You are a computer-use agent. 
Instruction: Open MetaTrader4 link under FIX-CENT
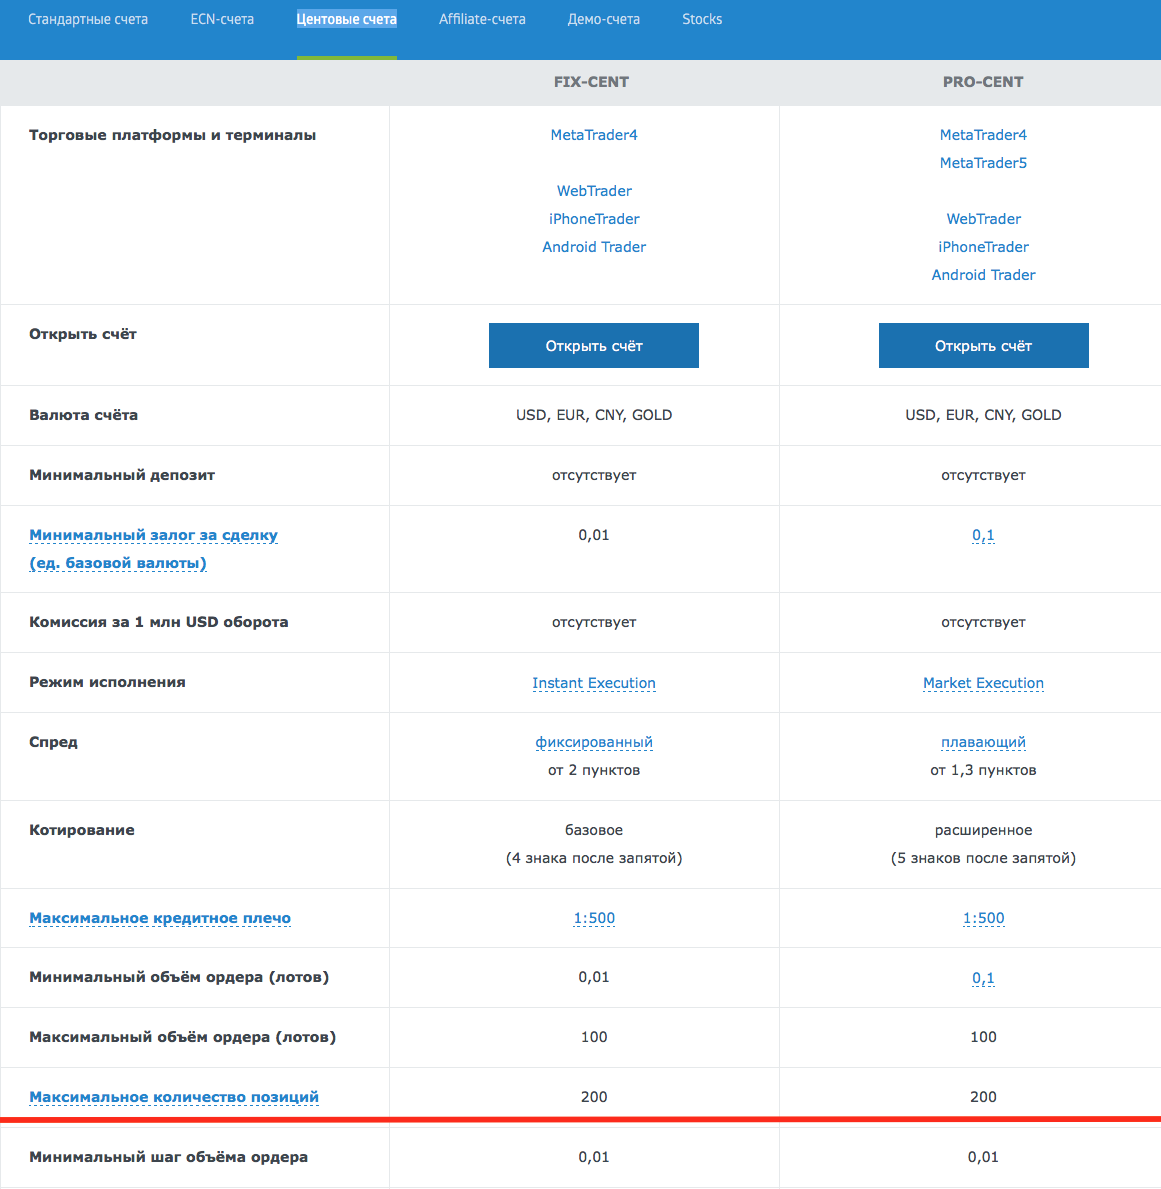594,135
